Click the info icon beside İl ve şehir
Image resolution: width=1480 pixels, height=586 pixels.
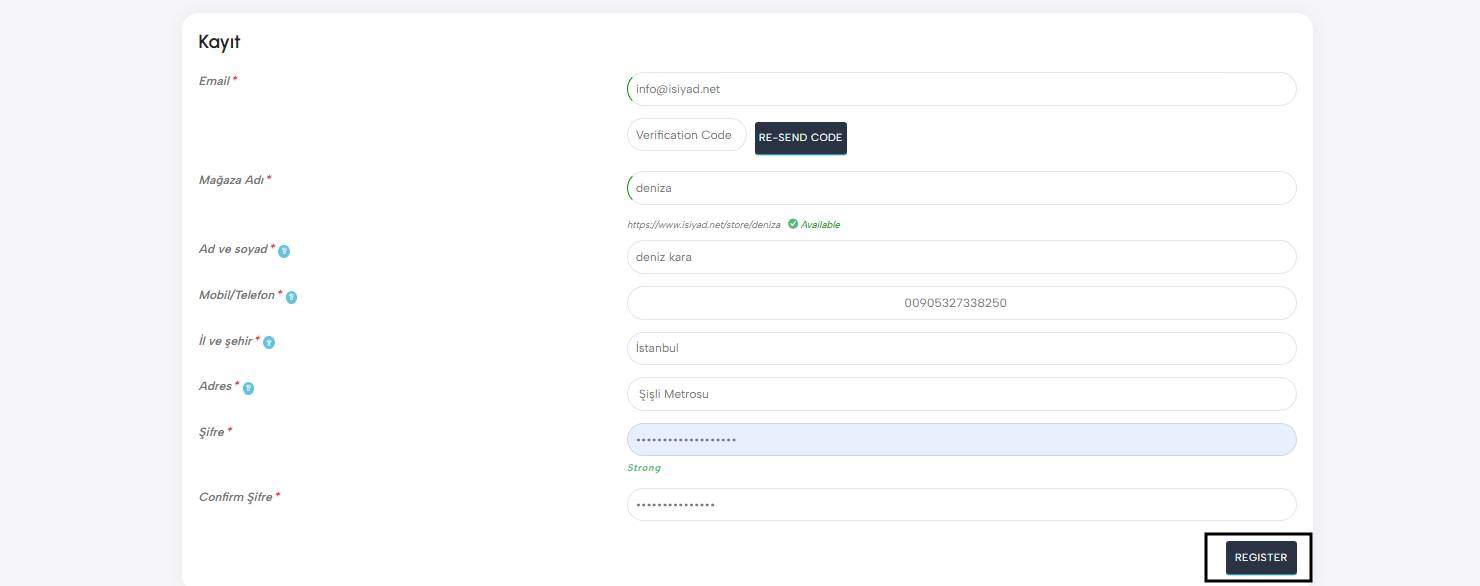click(x=269, y=343)
